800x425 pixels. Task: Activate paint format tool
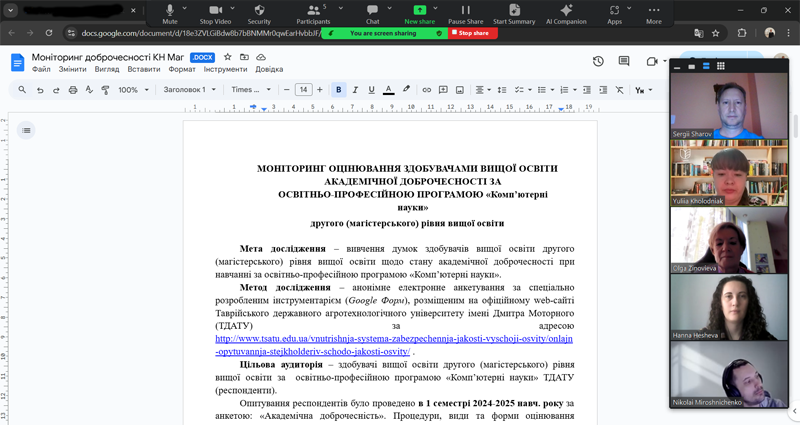(106, 90)
